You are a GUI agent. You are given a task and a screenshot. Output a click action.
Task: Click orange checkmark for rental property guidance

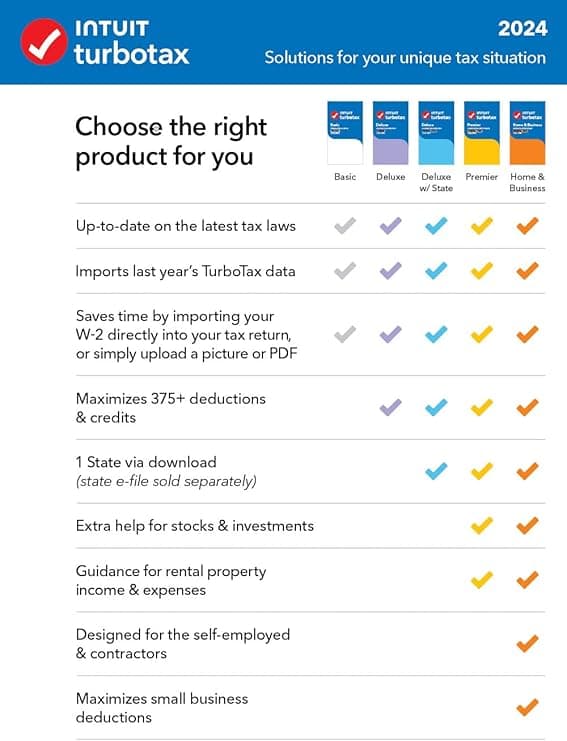[527, 580]
